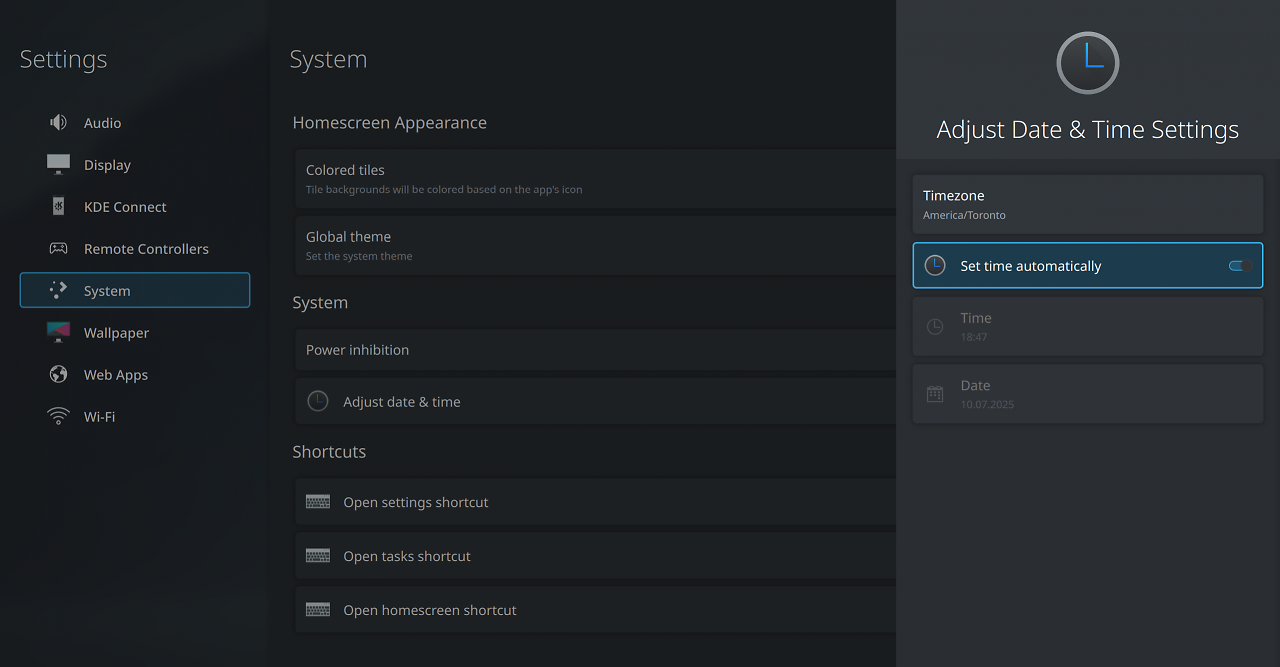Select the Remote Controllers gamepad icon

[x=58, y=248]
